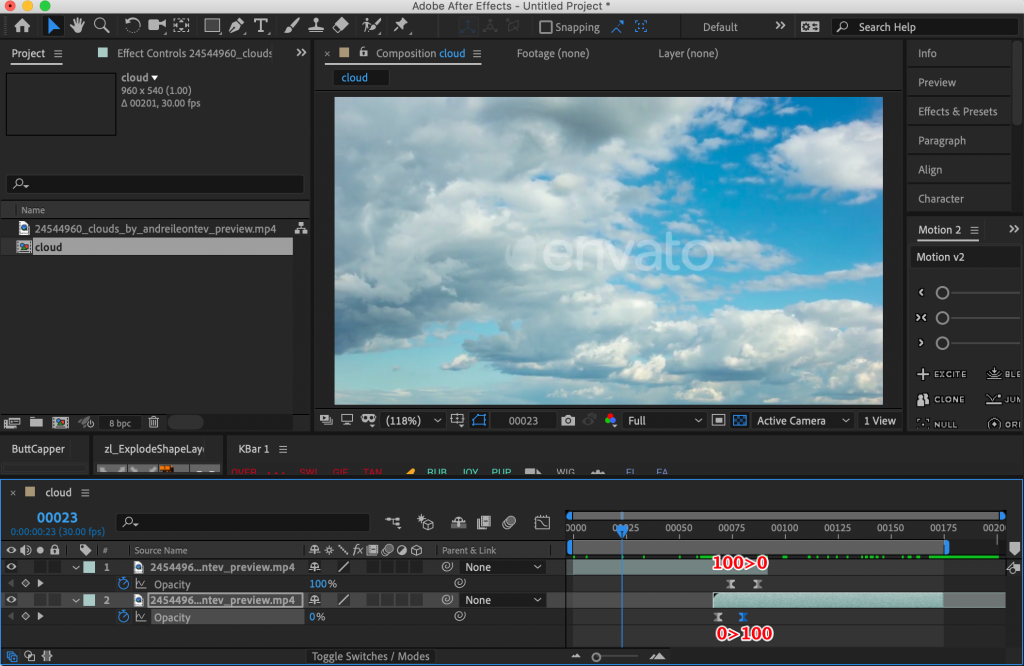Adjust the timeline zoom slider handle
Viewport: 1024px width, 666px height.
click(x=597, y=657)
